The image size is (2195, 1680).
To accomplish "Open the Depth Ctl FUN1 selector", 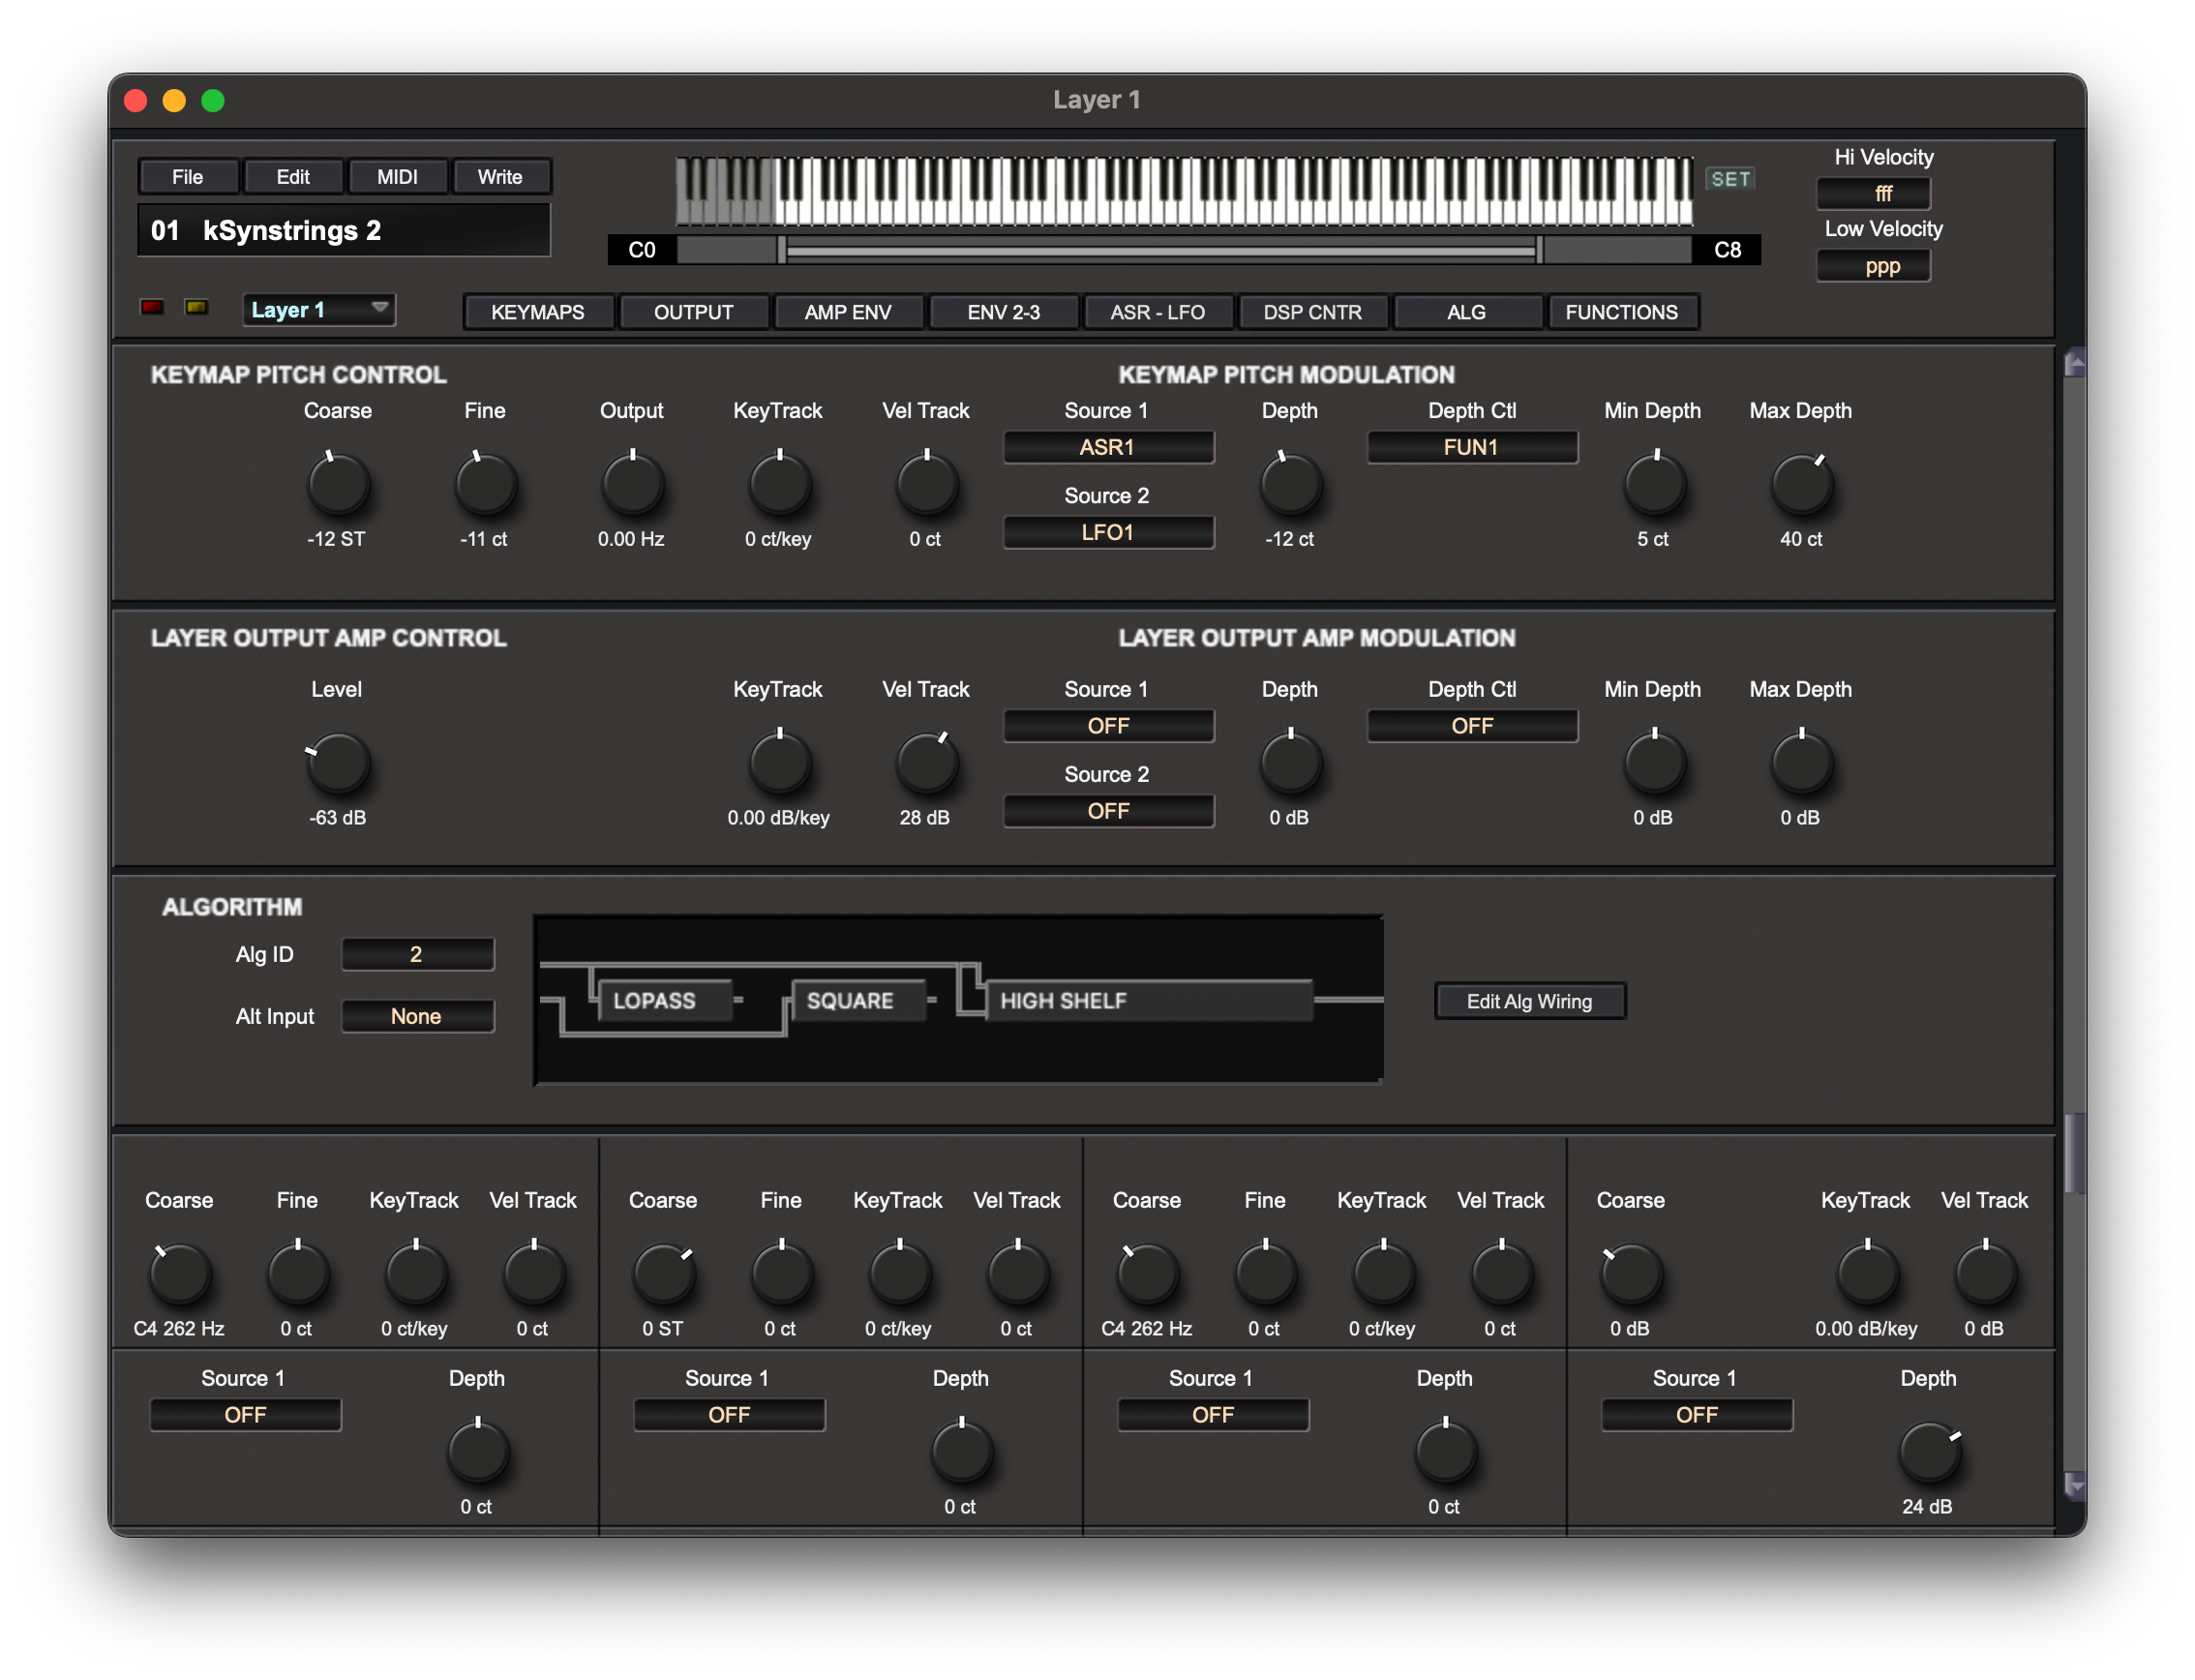I will click(x=1472, y=447).
